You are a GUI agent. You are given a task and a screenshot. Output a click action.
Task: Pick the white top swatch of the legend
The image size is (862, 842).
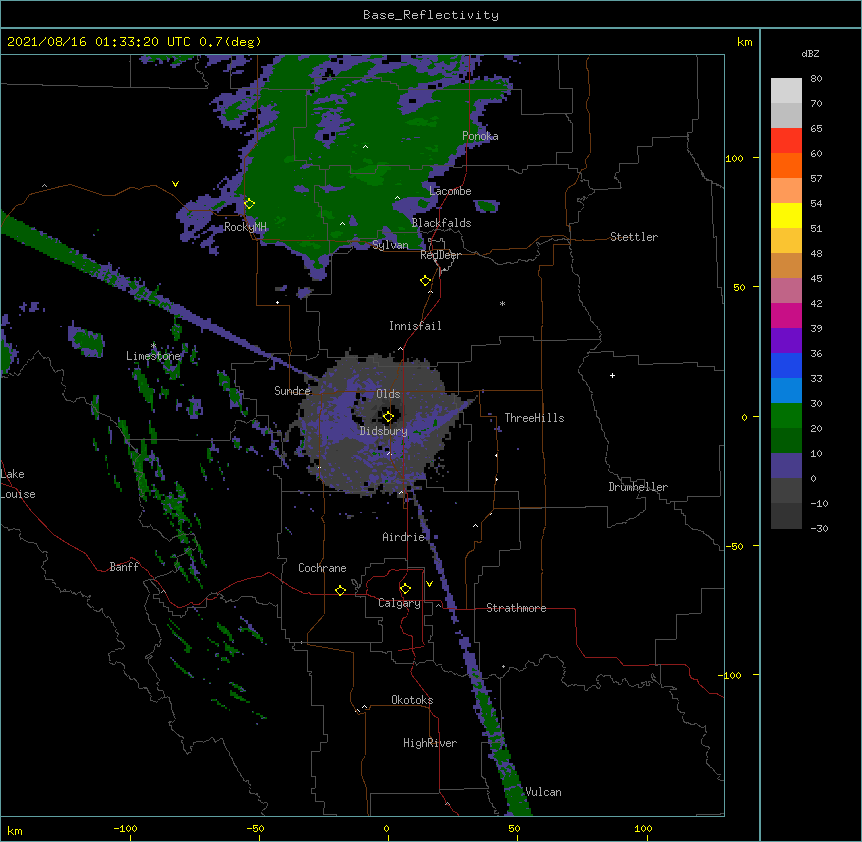[786, 90]
